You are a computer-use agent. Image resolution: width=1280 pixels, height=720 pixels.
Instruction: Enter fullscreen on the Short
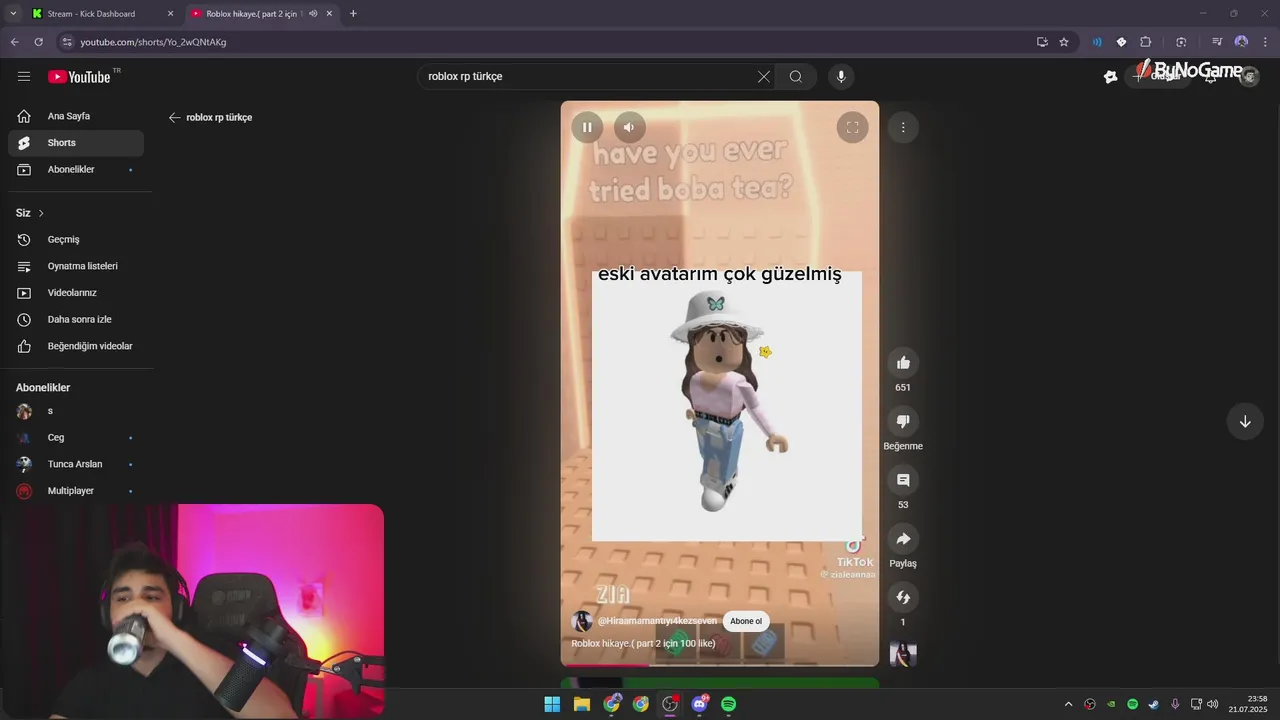tap(852, 127)
